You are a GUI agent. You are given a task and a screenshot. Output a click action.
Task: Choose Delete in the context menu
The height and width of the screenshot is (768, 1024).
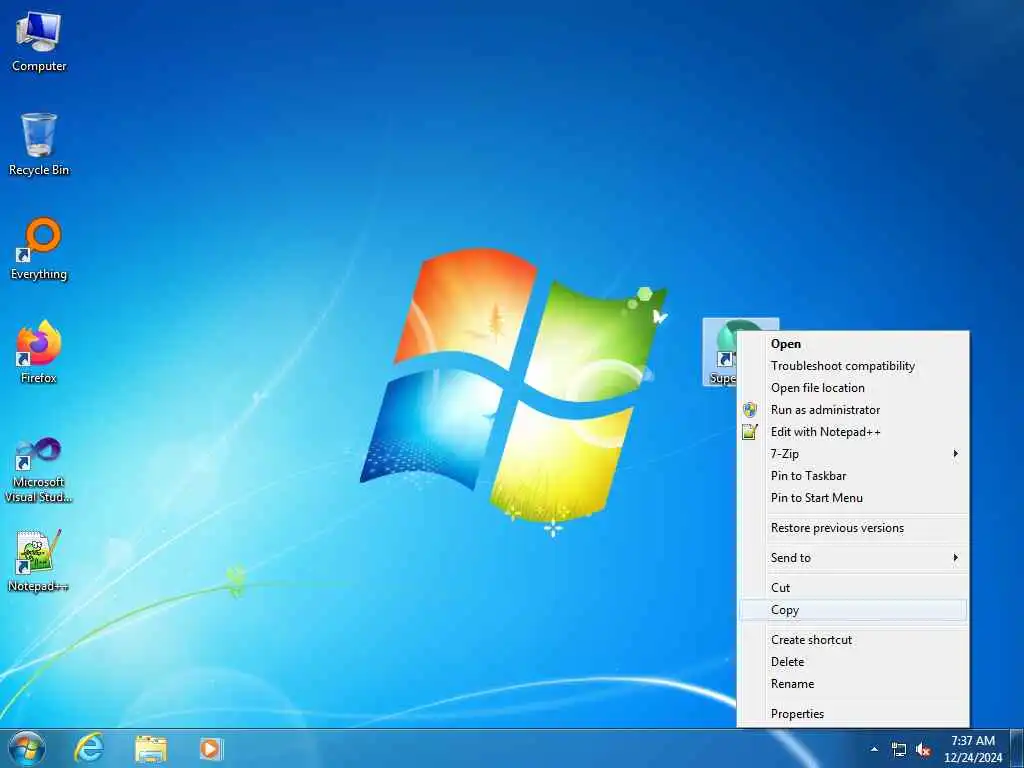point(853,662)
